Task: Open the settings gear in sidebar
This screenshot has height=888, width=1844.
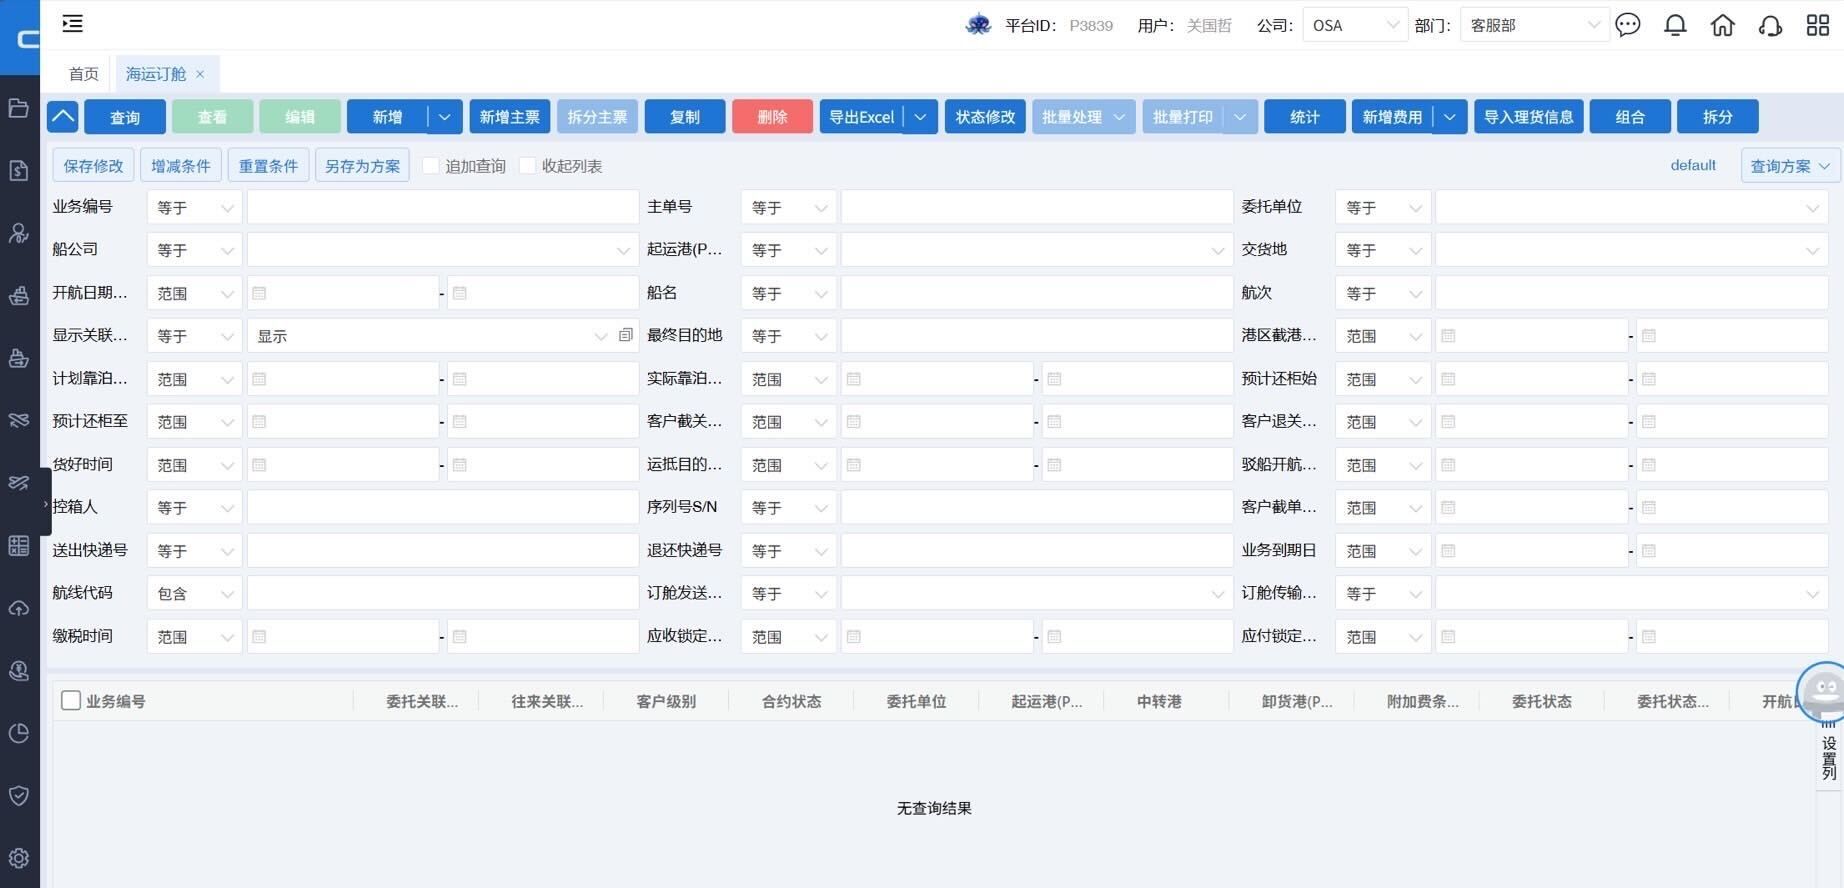Action: click(x=19, y=858)
